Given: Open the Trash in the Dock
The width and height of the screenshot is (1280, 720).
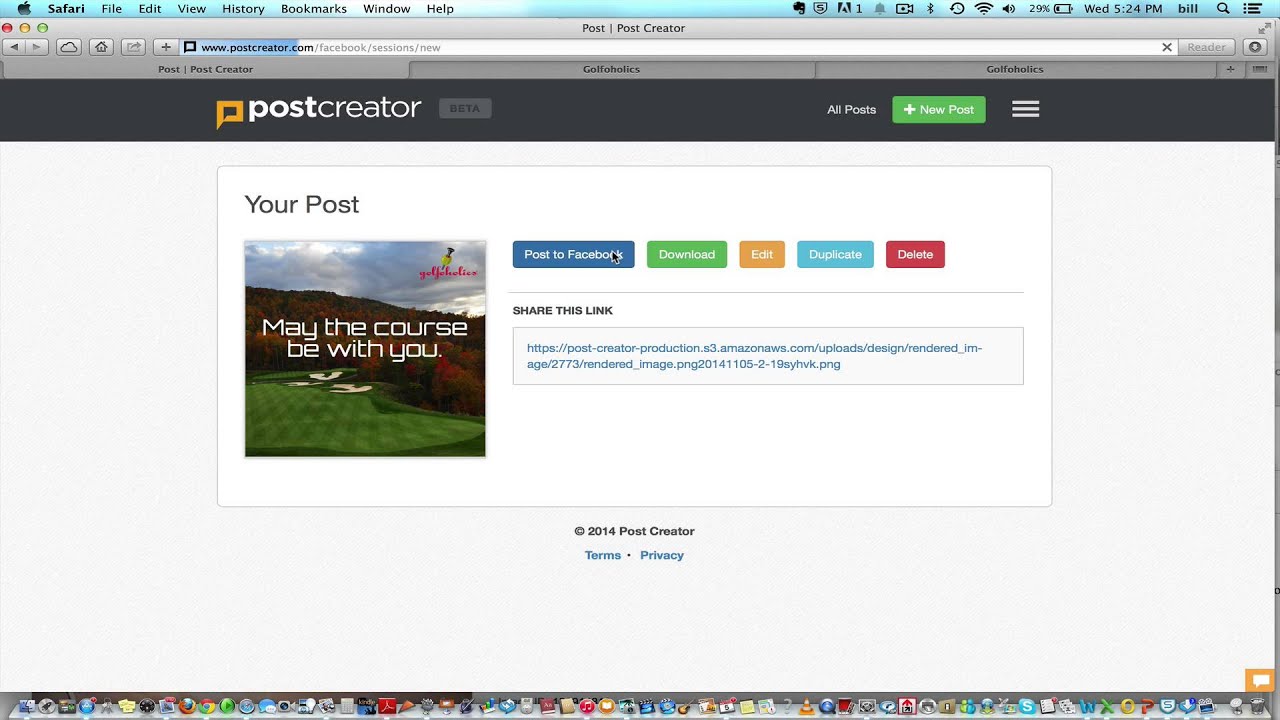Looking at the screenshot, I should click(1257, 706).
